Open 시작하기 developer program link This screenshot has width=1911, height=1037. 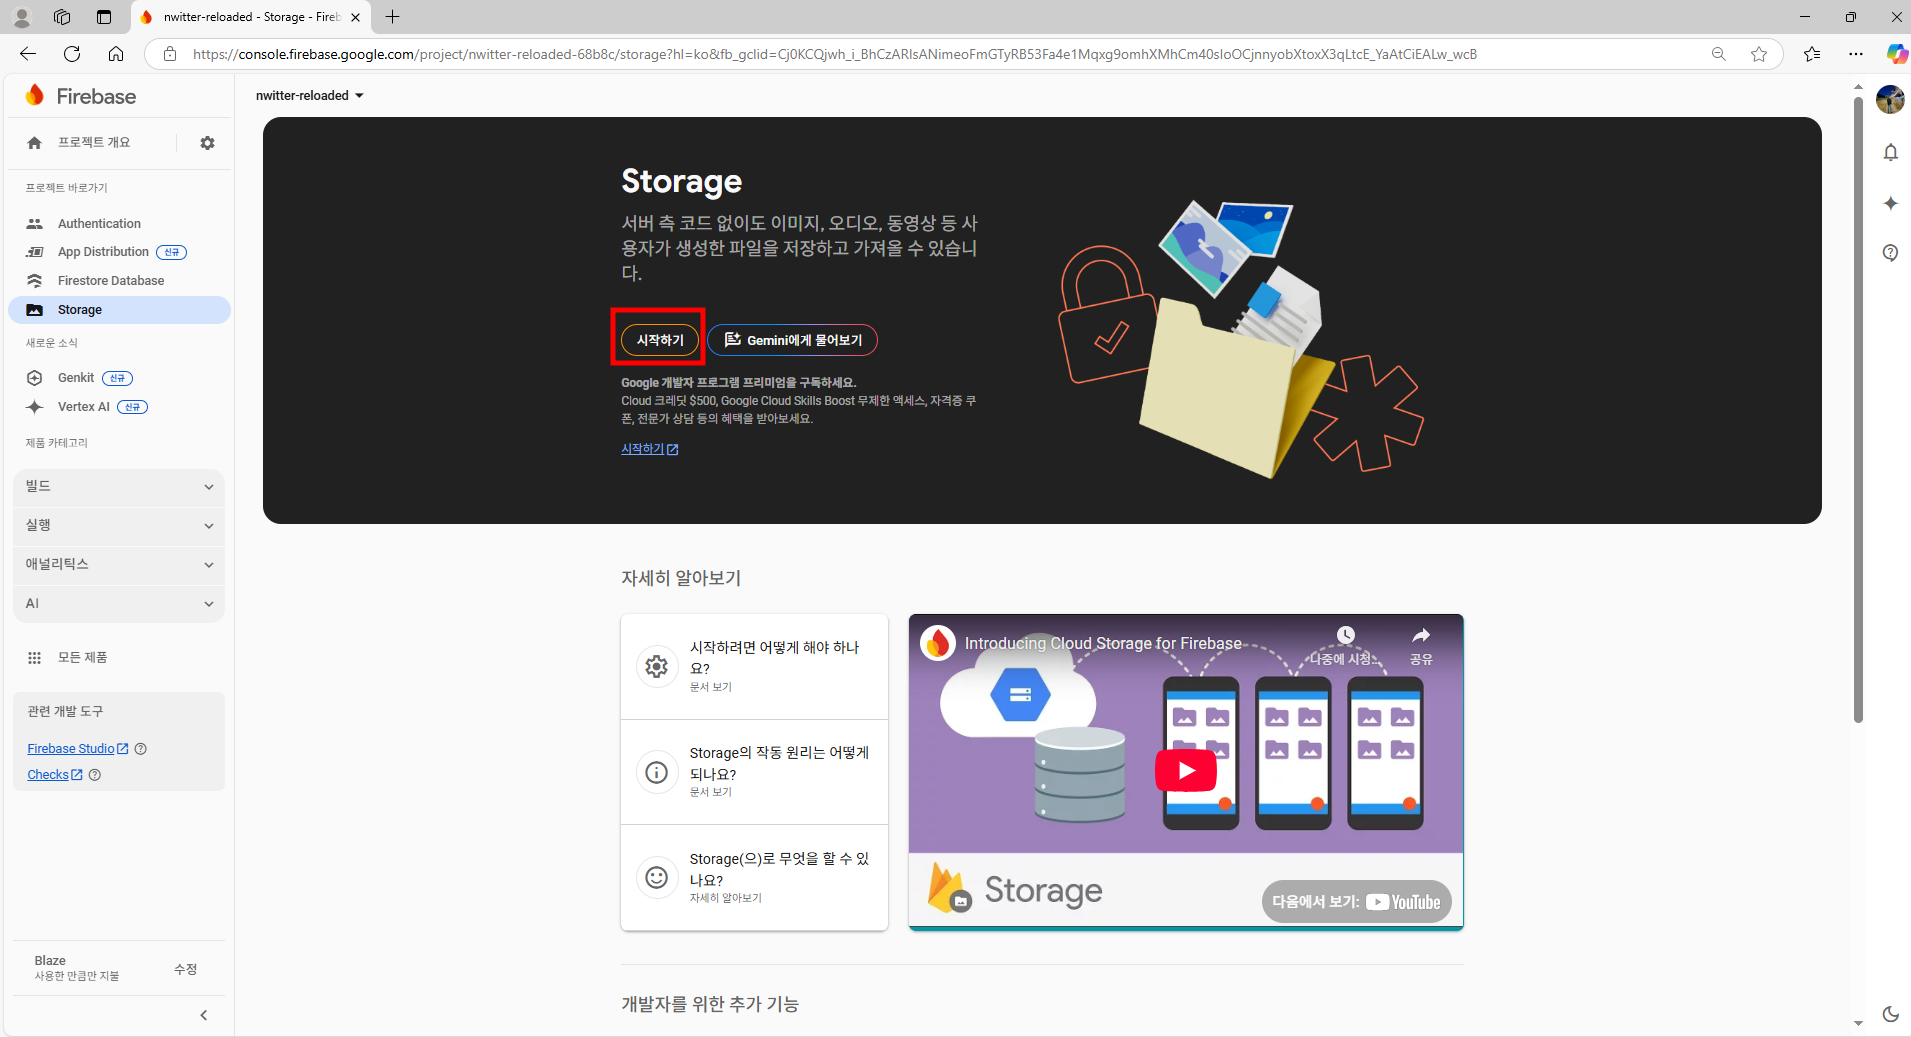[x=650, y=449]
